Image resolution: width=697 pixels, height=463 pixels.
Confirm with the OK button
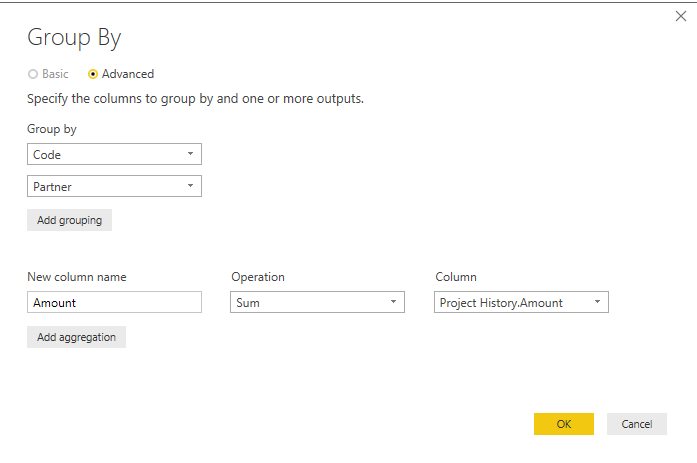click(564, 424)
